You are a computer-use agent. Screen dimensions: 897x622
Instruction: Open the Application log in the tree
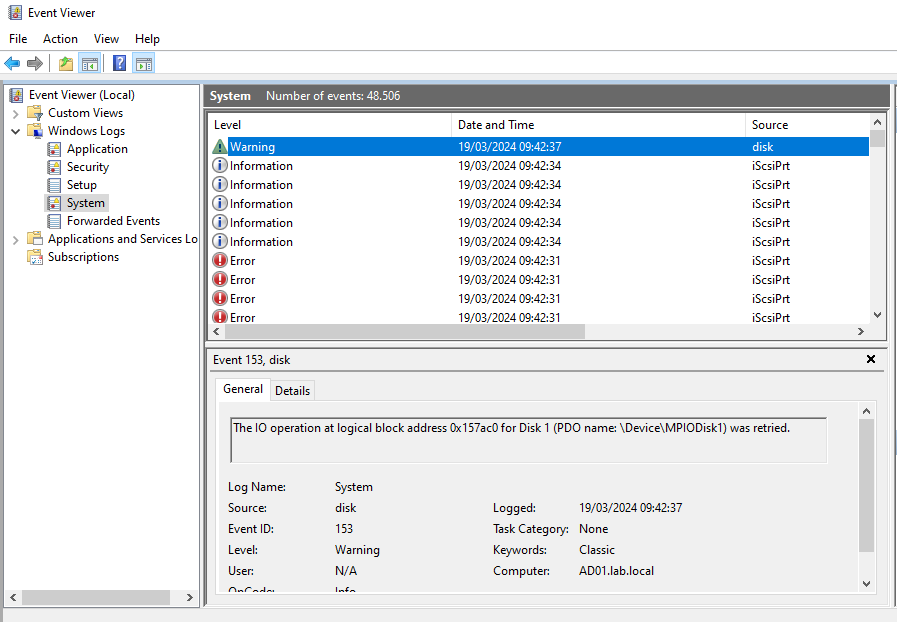[x=97, y=149]
